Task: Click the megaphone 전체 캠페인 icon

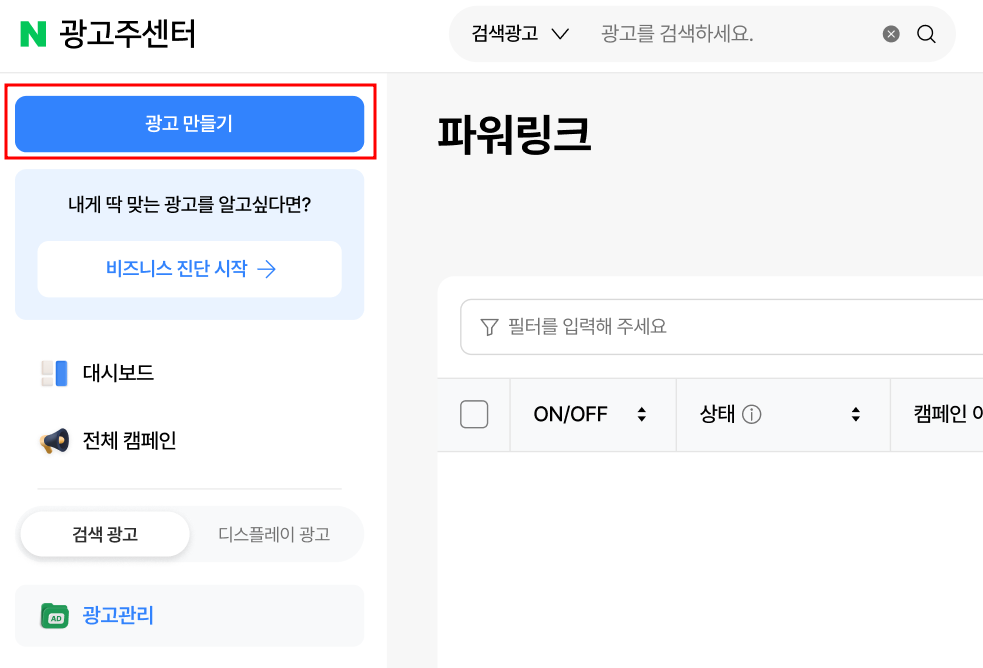Action: [x=55, y=441]
